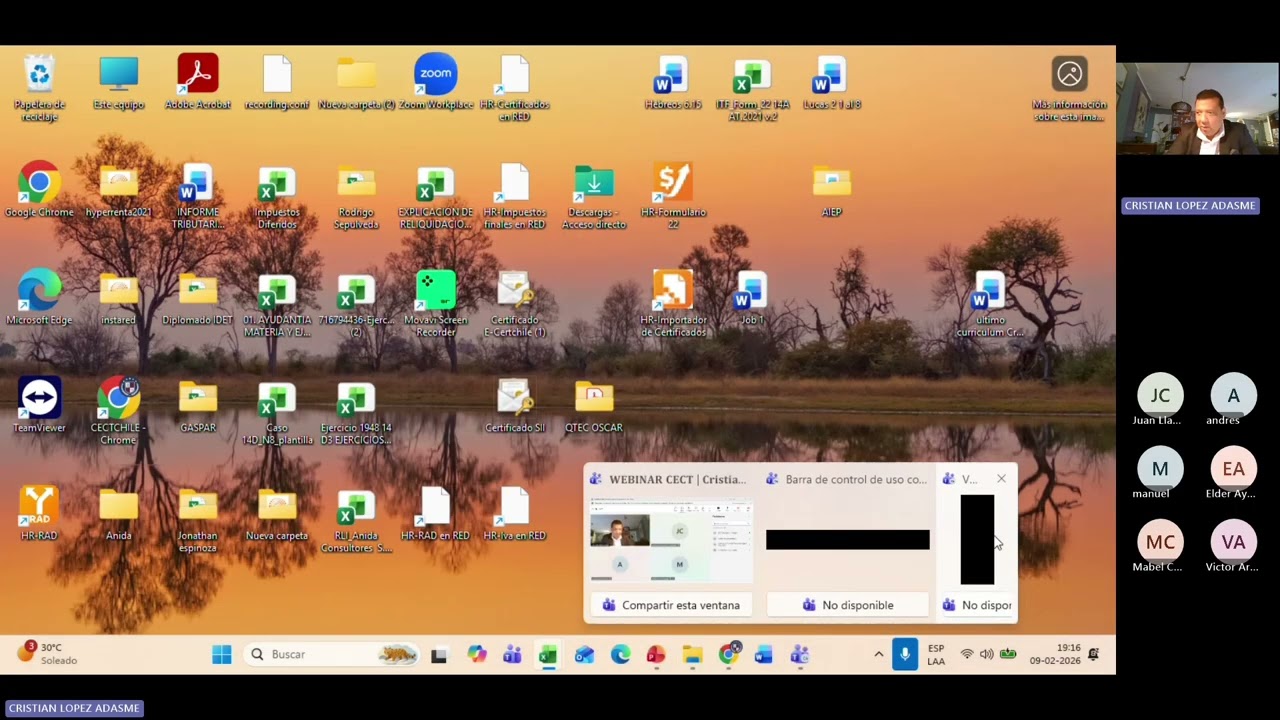Screen dimensions: 1280x720
Task: Open the QTEC OSCAR folder
Action: [x=594, y=406]
